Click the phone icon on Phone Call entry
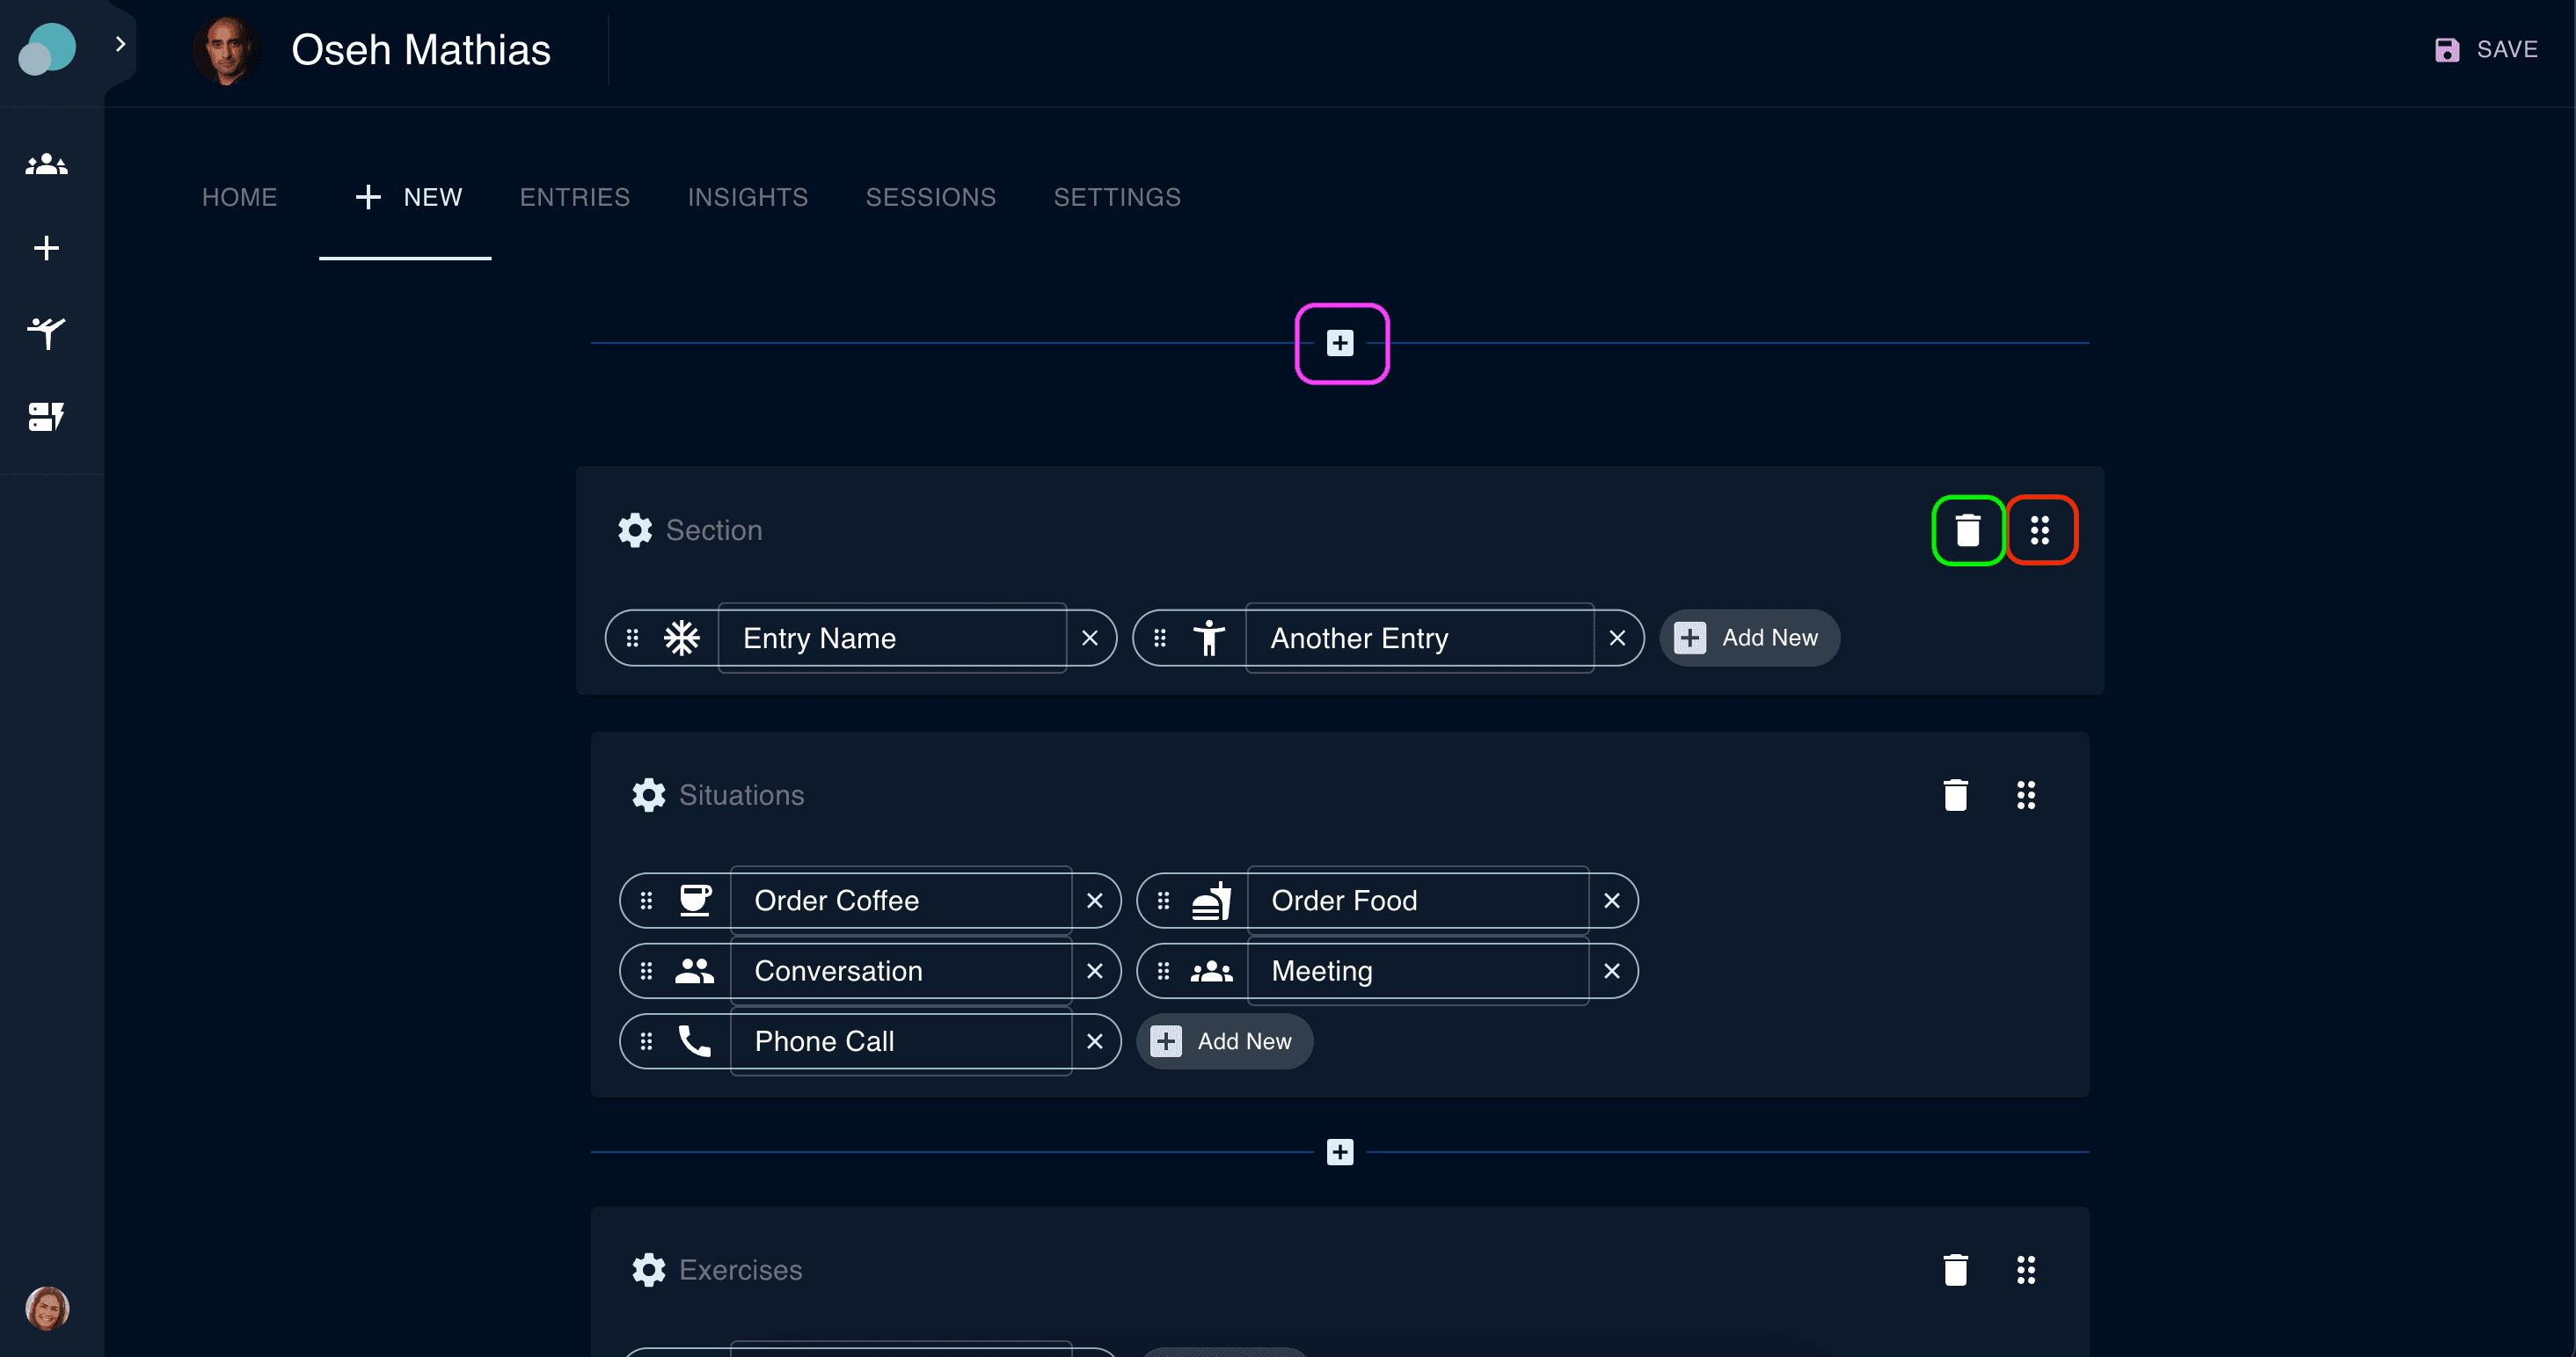Screen dimensions: 2576x1357 click(693, 1040)
